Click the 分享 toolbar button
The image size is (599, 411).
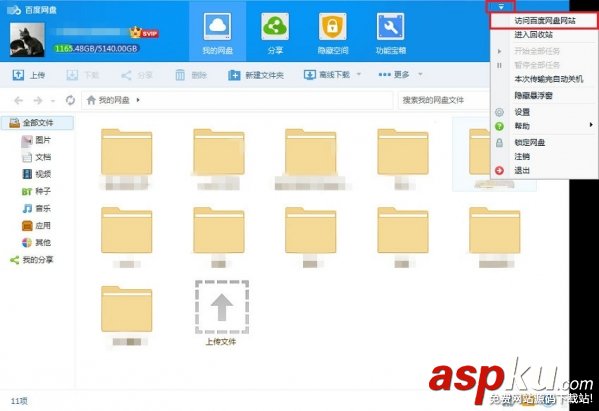pos(137,75)
